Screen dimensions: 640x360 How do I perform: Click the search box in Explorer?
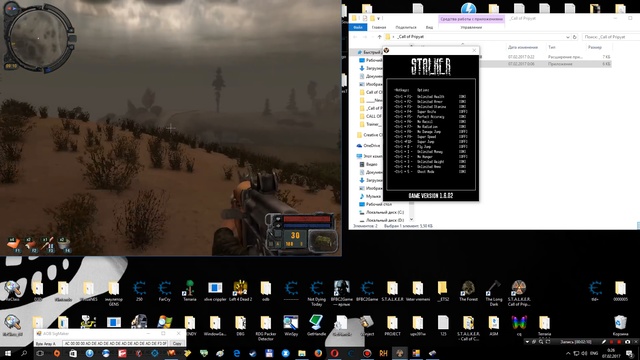(x=611, y=37)
